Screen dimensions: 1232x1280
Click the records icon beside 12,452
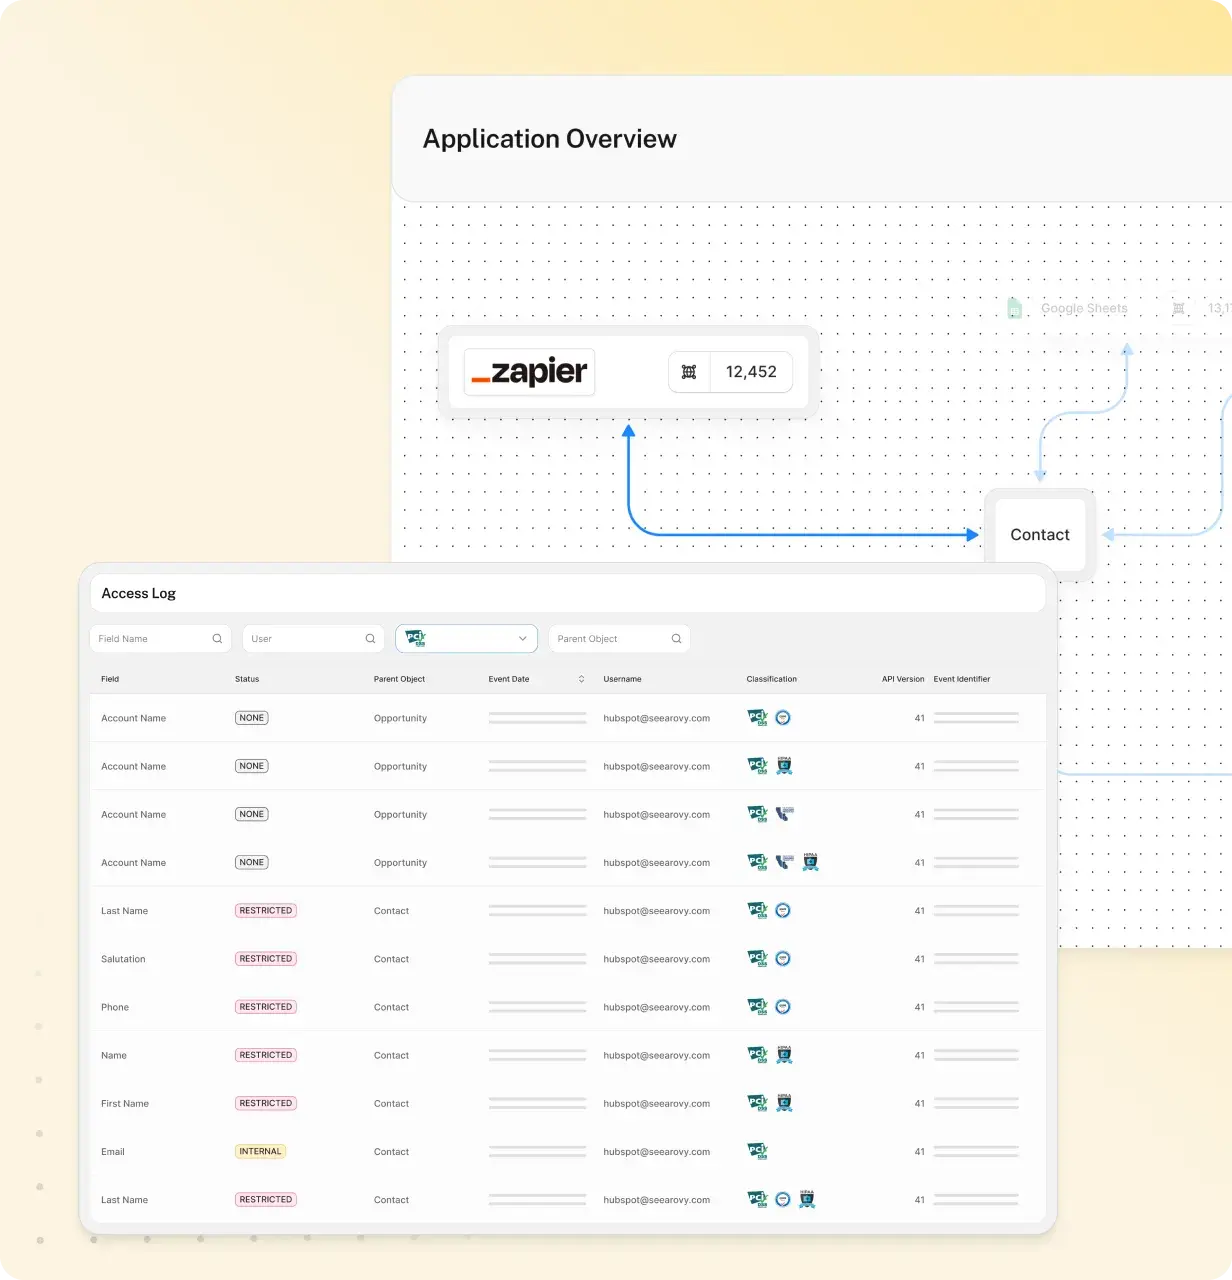tap(689, 372)
